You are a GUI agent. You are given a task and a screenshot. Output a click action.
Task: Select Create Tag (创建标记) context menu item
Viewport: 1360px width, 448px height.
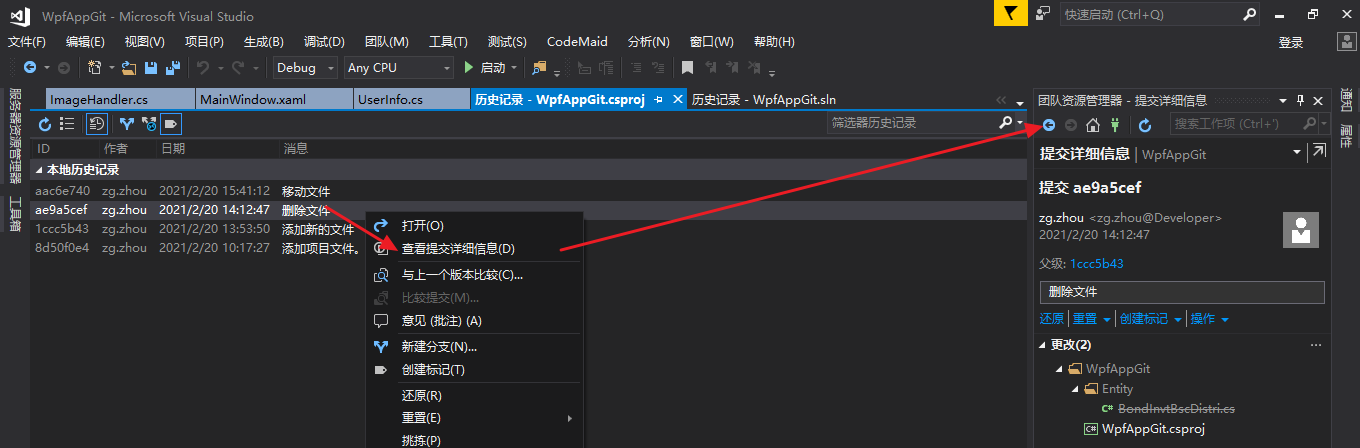click(x=474, y=370)
